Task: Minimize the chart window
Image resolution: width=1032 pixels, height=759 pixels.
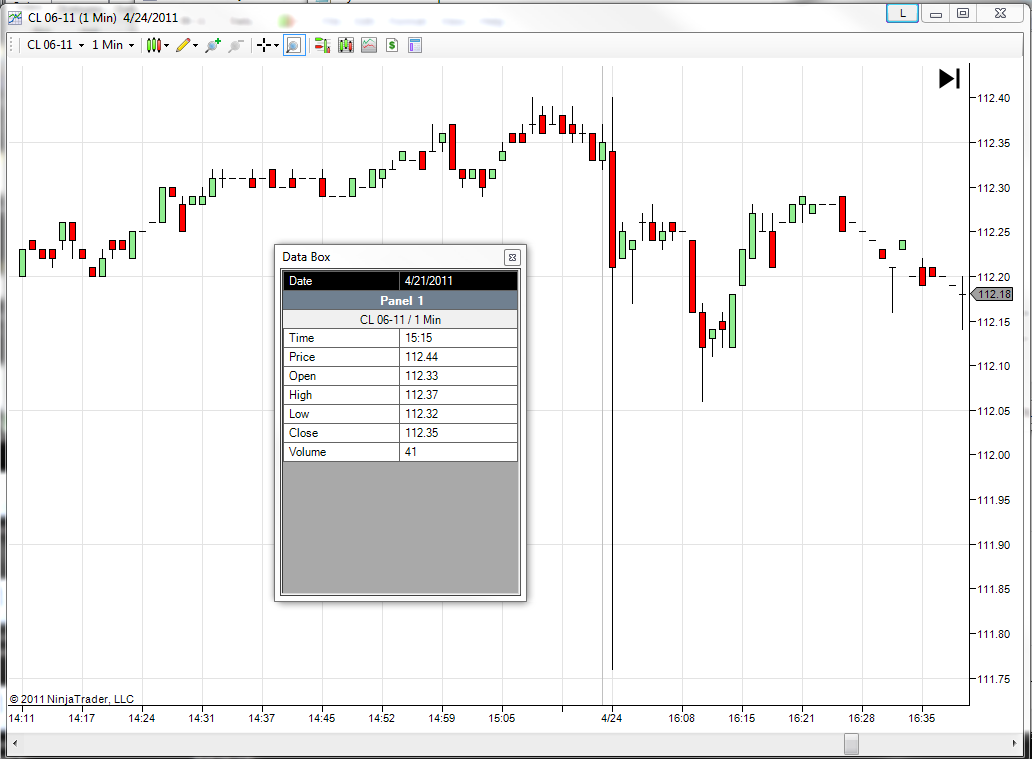Action: coord(935,13)
